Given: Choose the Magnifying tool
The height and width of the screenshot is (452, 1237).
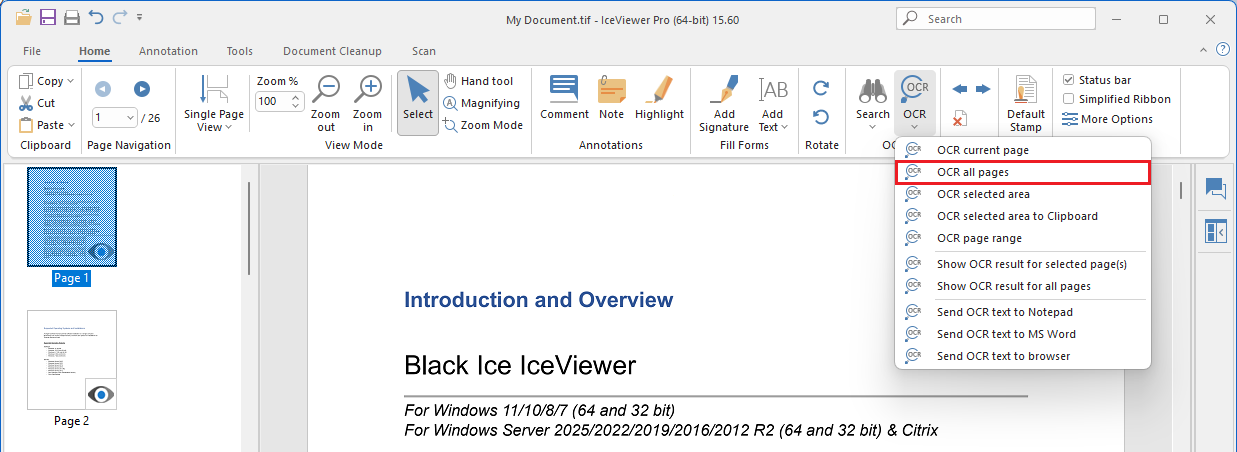Looking at the screenshot, I should [482, 103].
